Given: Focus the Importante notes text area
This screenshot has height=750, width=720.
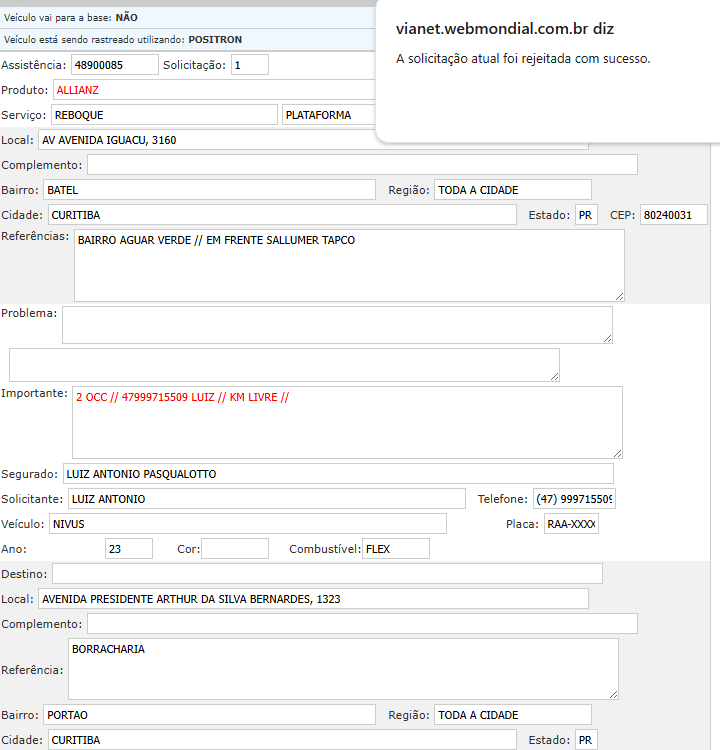Looking at the screenshot, I should pos(347,422).
